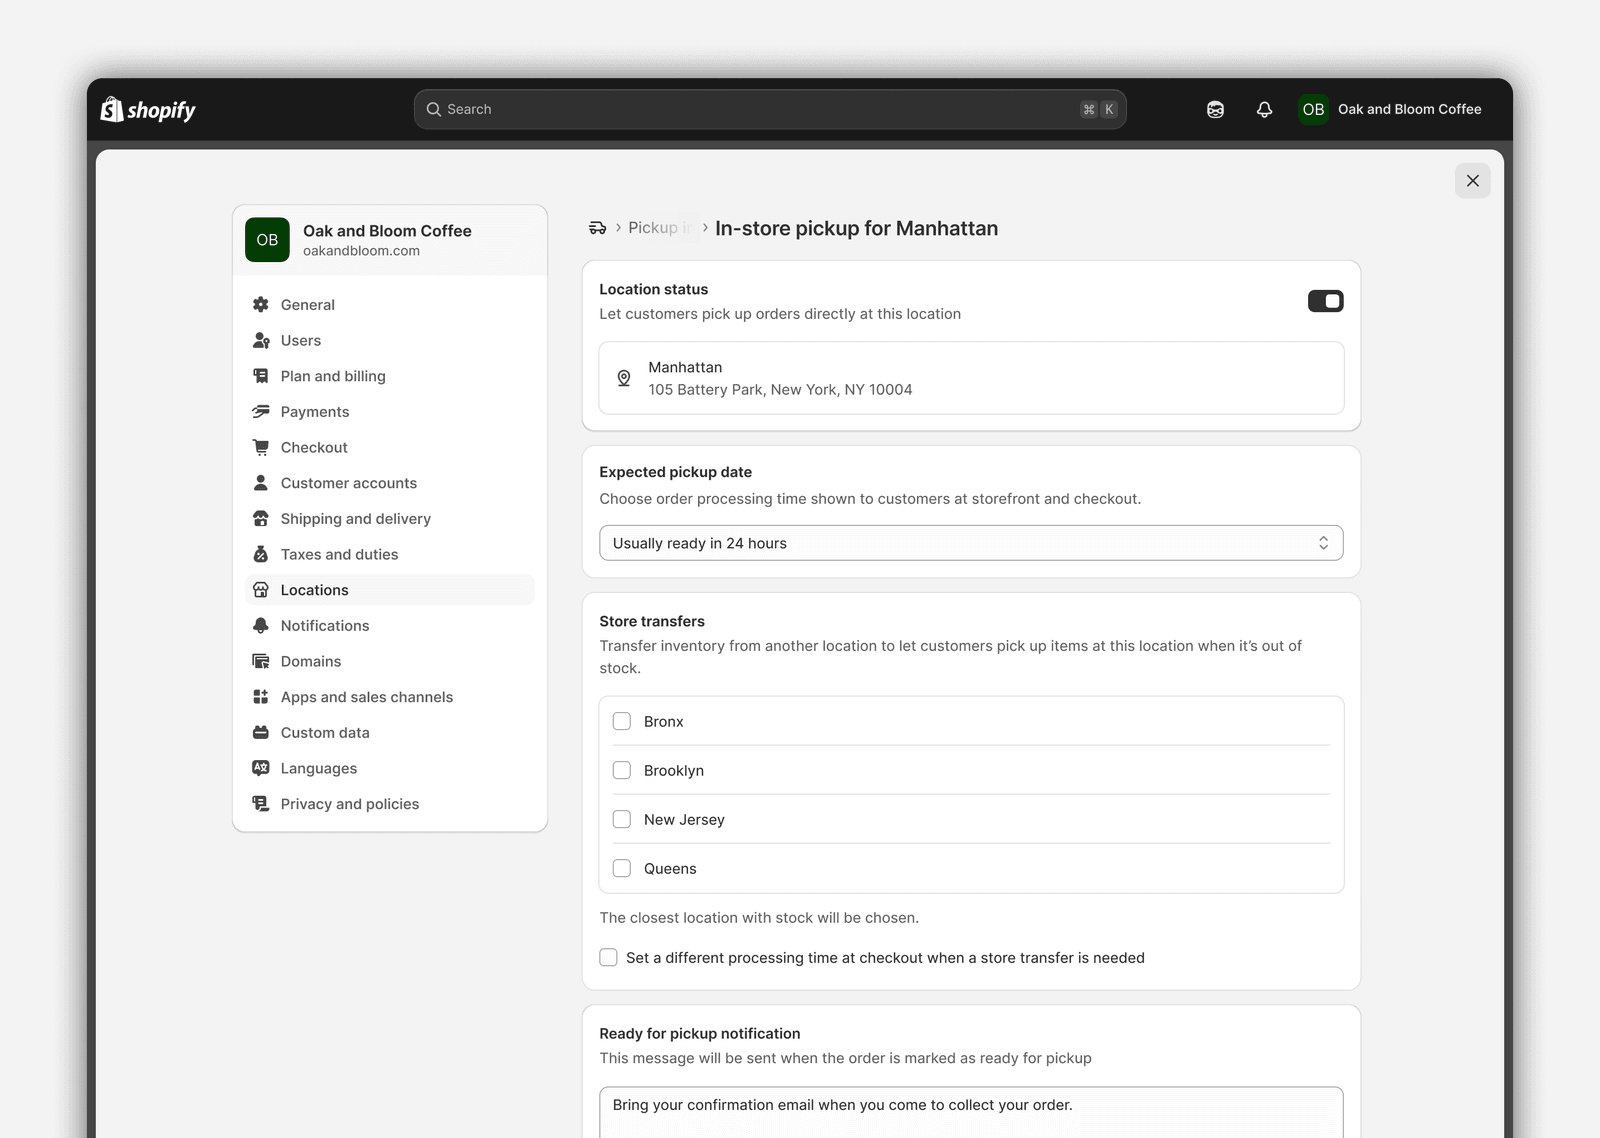
Task: Click the Apps and sales channels icon
Action: [x=261, y=697]
